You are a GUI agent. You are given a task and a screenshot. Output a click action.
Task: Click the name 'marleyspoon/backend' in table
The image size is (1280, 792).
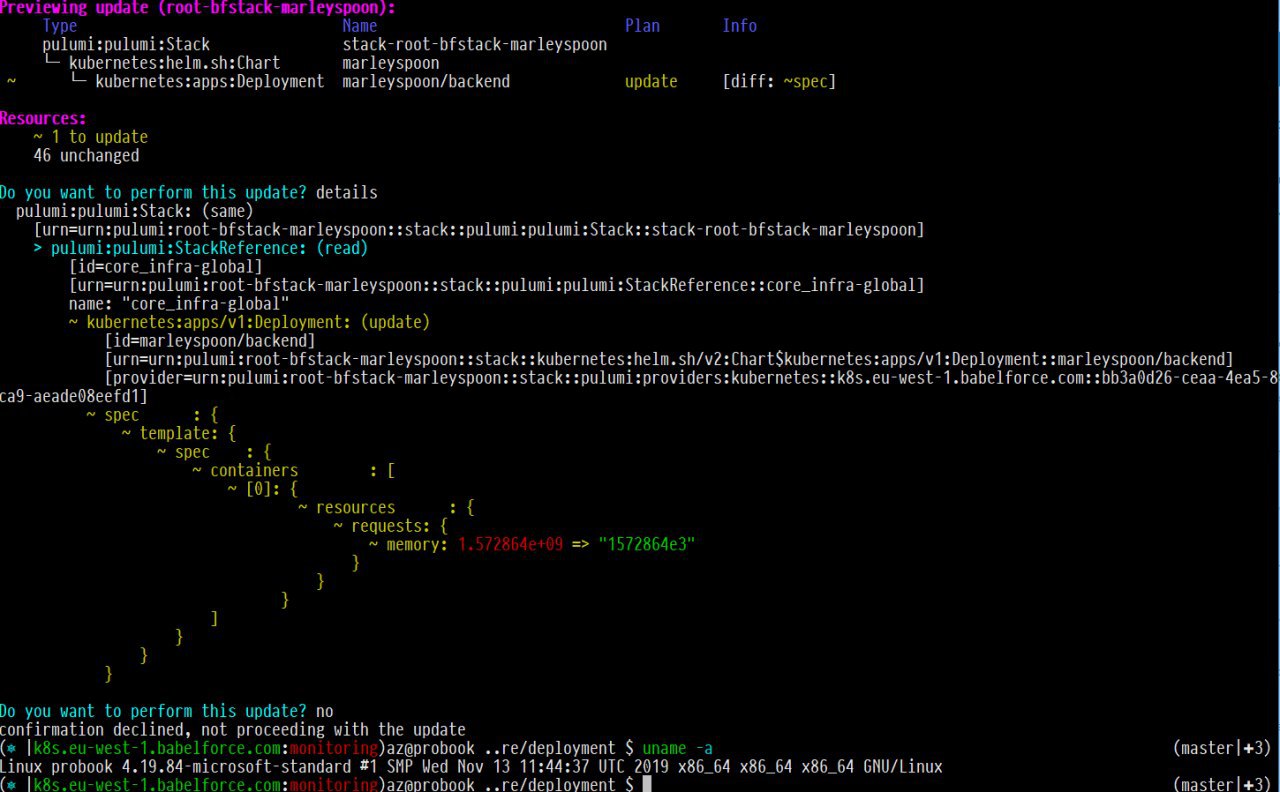point(426,82)
